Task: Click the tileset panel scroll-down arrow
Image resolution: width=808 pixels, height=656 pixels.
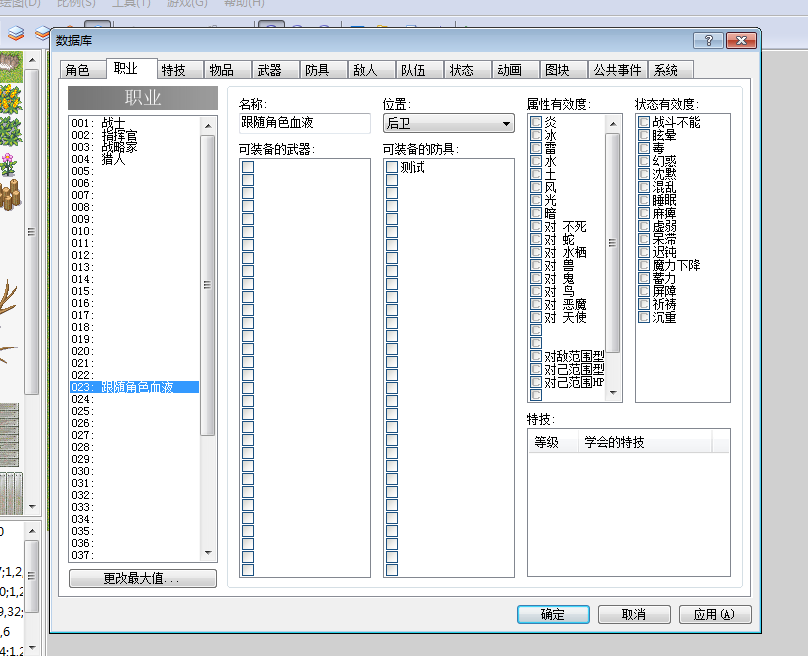Action: (x=32, y=507)
